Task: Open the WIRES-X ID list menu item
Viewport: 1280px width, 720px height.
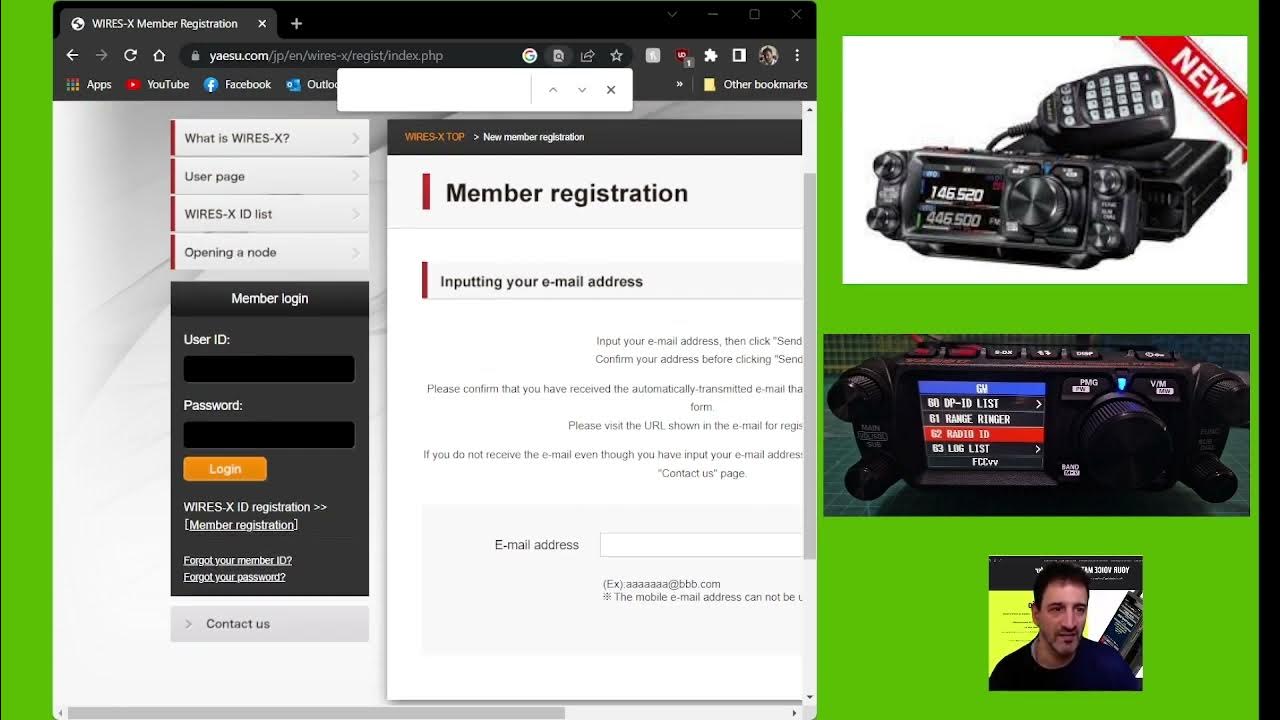Action: 270,214
